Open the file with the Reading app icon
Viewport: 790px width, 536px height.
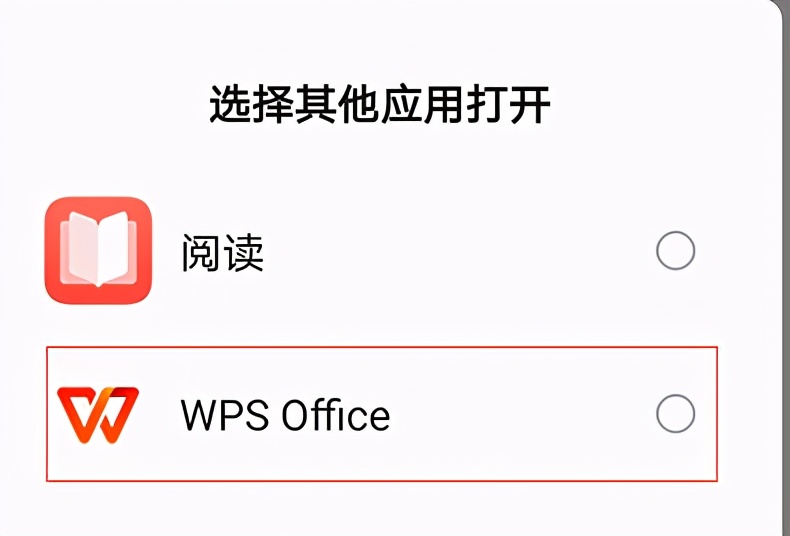point(98,250)
